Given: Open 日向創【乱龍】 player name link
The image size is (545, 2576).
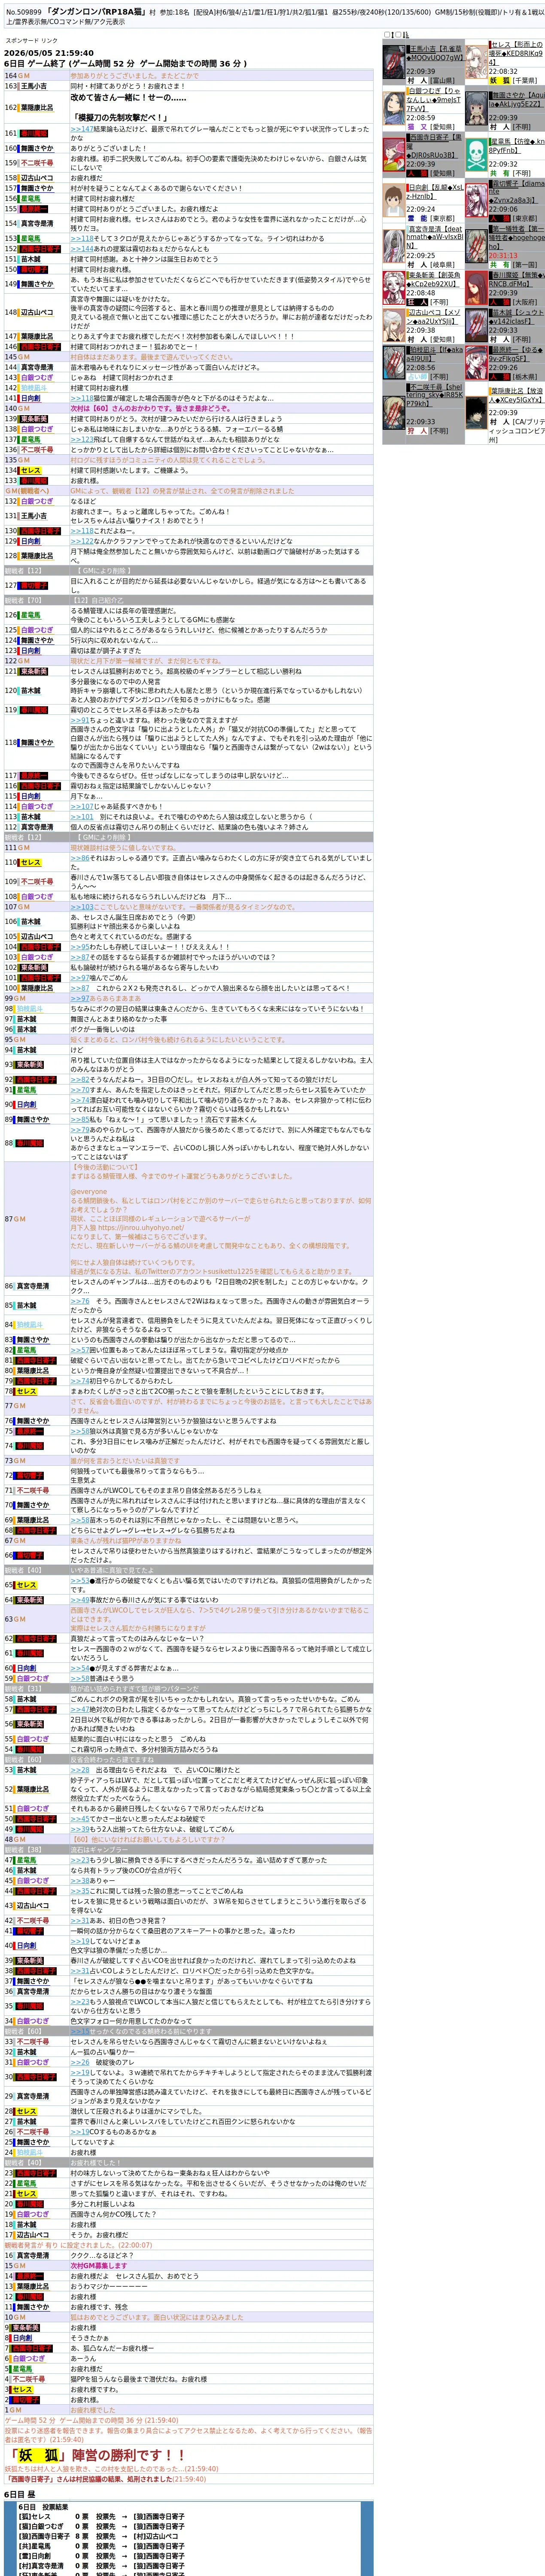Looking at the screenshot, I should pos(434,192).
